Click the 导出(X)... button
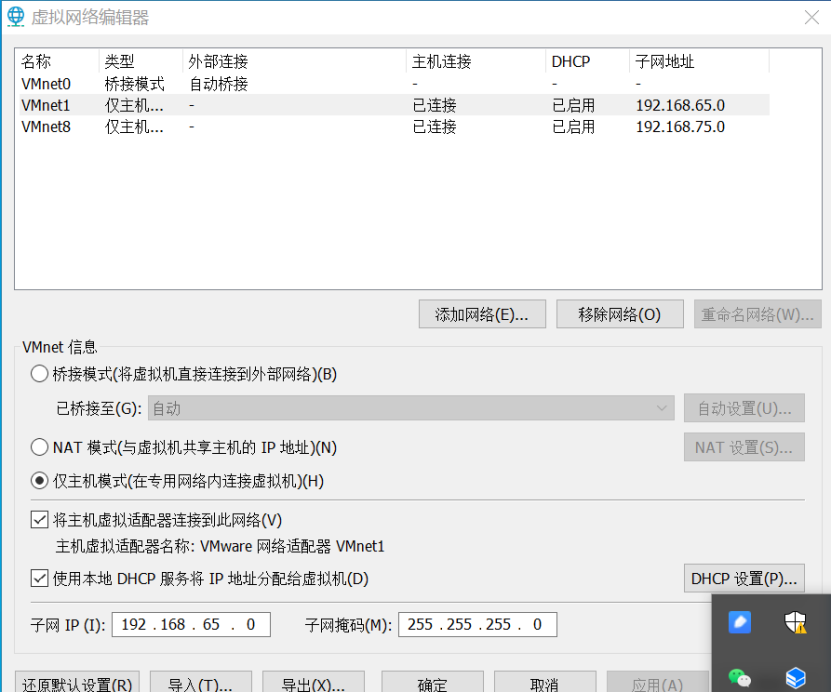The height and width of the screenshot is (692, 831). [x=313, y=683]
